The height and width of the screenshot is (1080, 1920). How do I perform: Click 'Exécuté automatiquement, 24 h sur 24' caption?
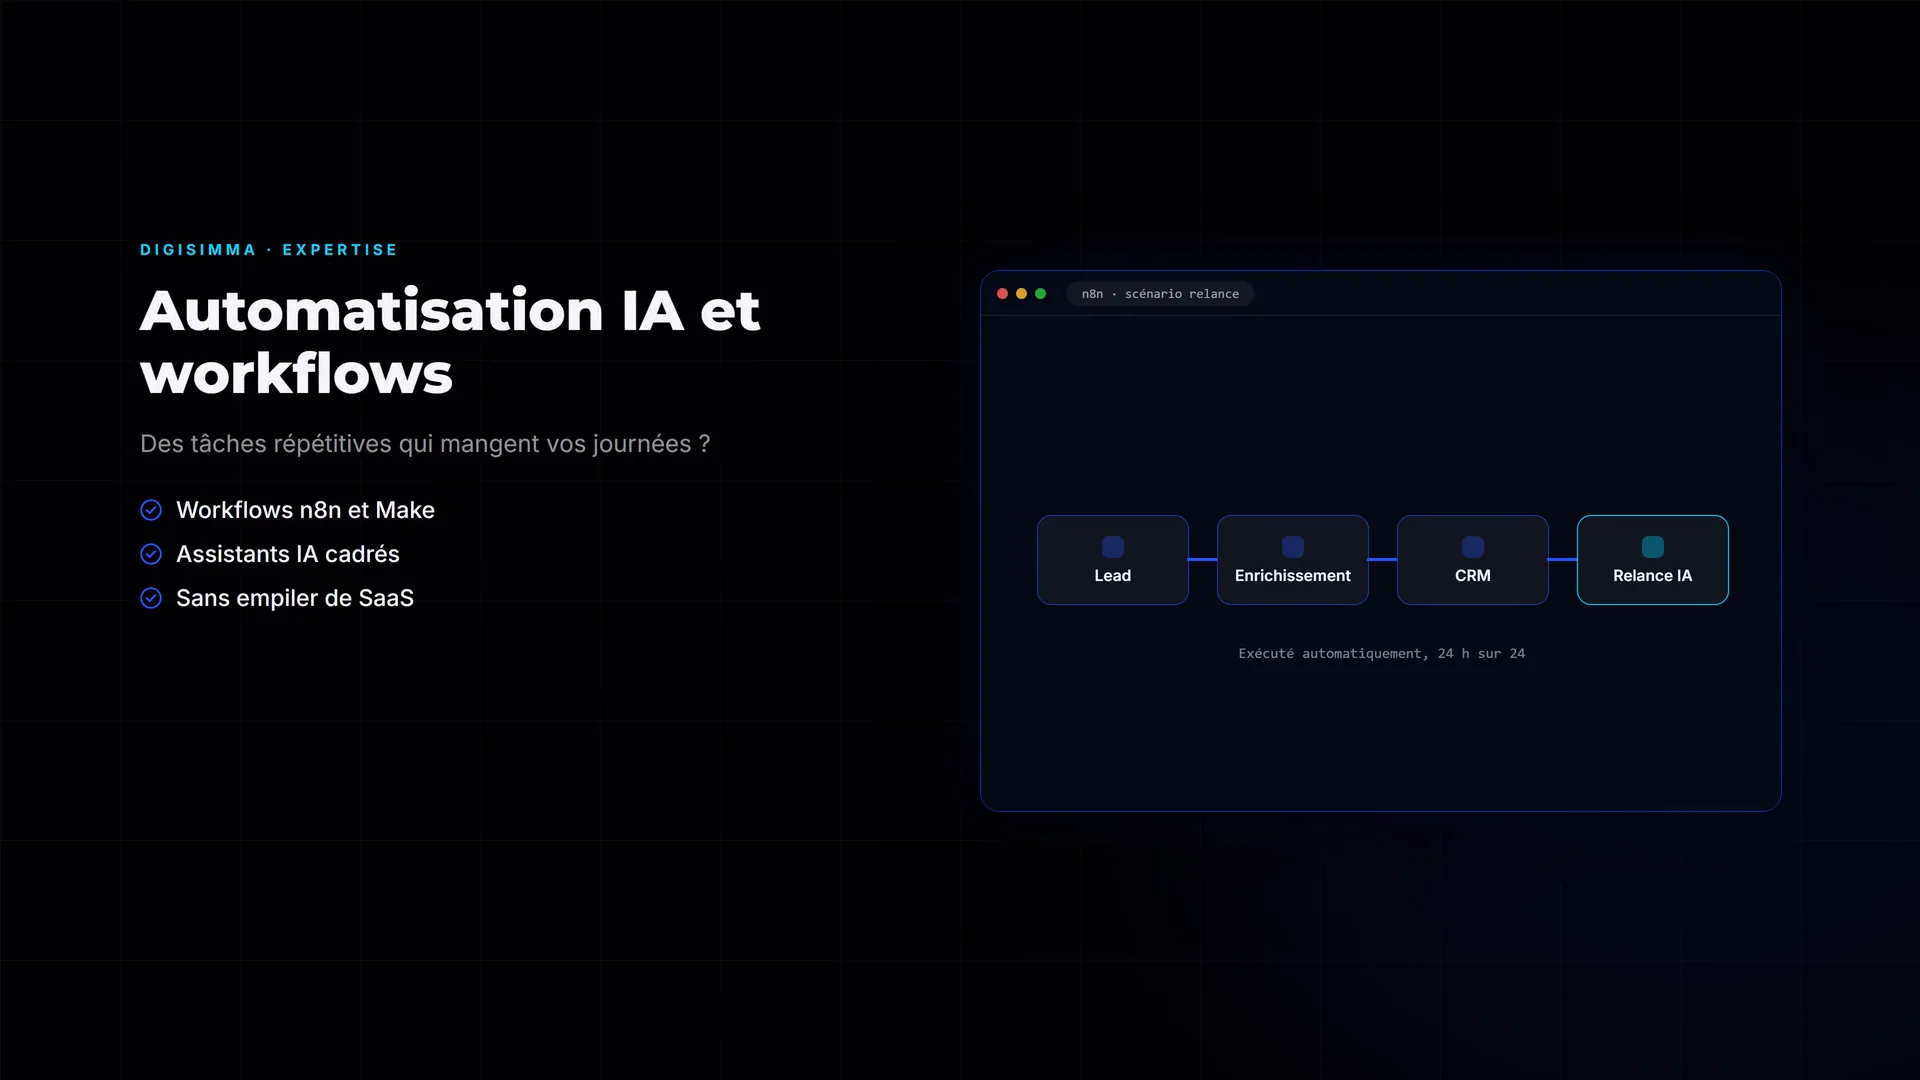1381,654
